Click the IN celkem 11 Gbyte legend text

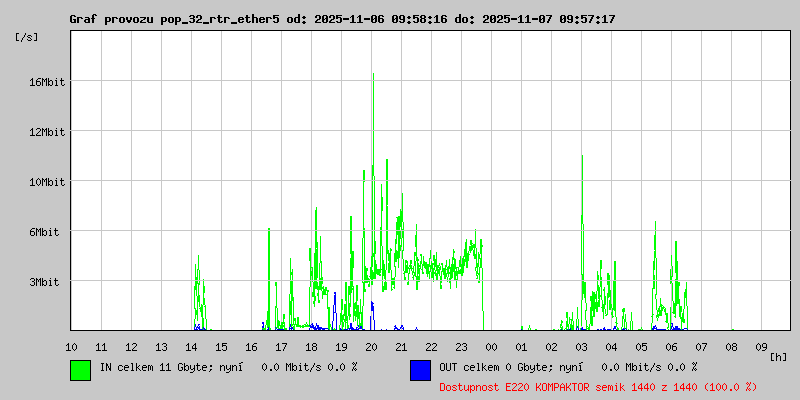click(x=228, y=367)
